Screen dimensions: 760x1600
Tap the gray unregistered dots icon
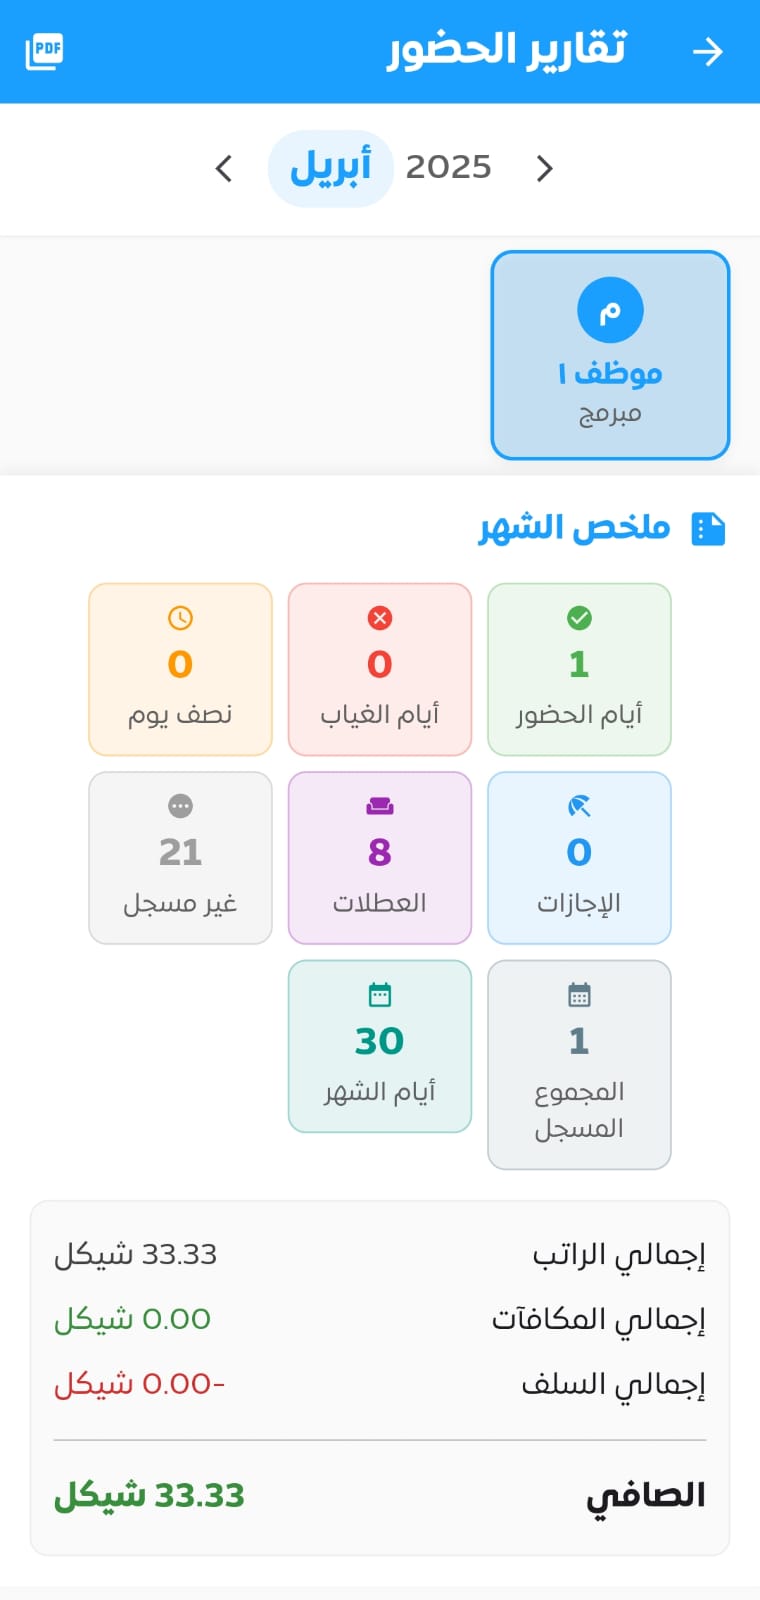tap(180, 806)
